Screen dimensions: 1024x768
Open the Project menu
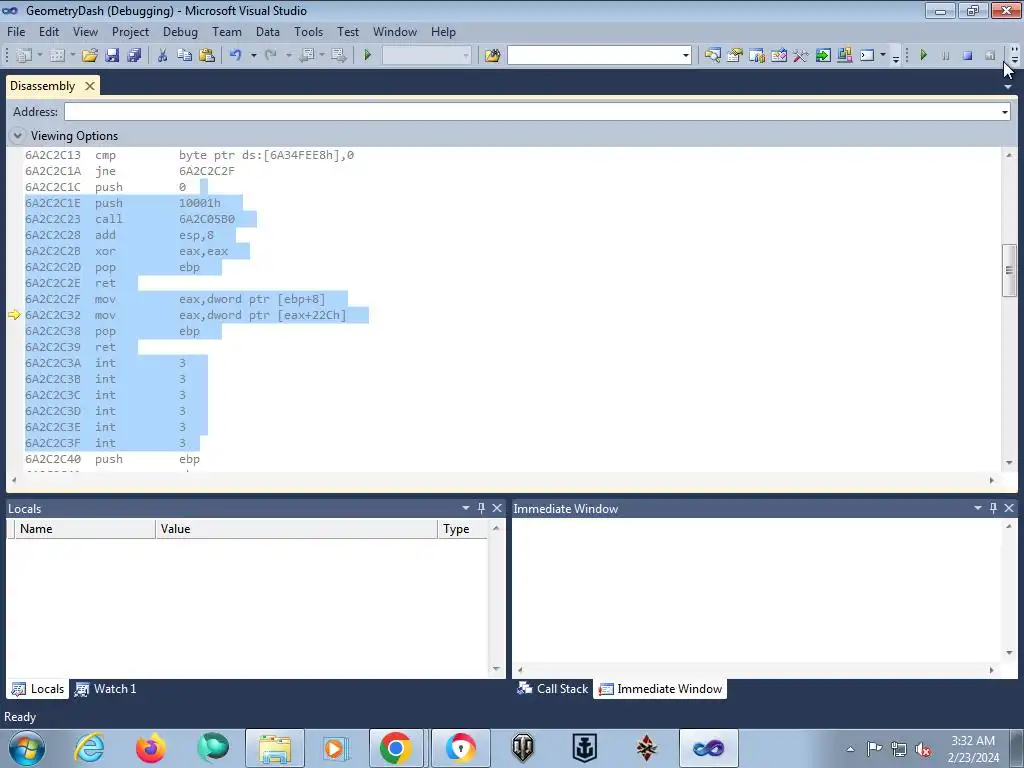131,32
